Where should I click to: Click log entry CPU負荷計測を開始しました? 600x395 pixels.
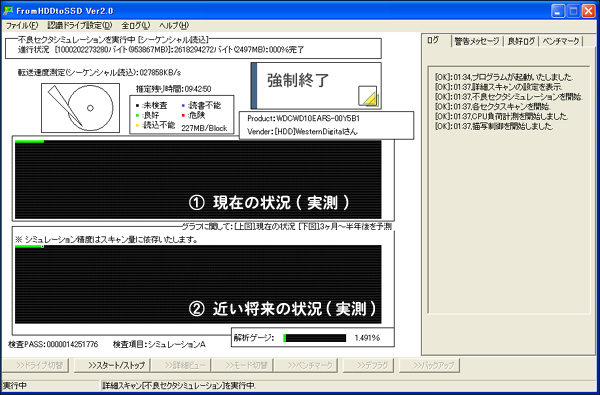(502, 116)
